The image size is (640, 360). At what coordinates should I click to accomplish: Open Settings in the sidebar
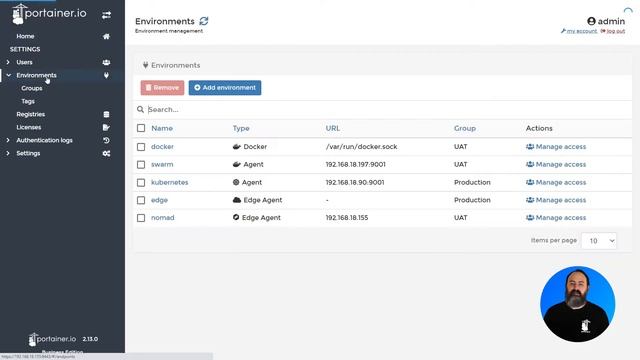[28, 153]
